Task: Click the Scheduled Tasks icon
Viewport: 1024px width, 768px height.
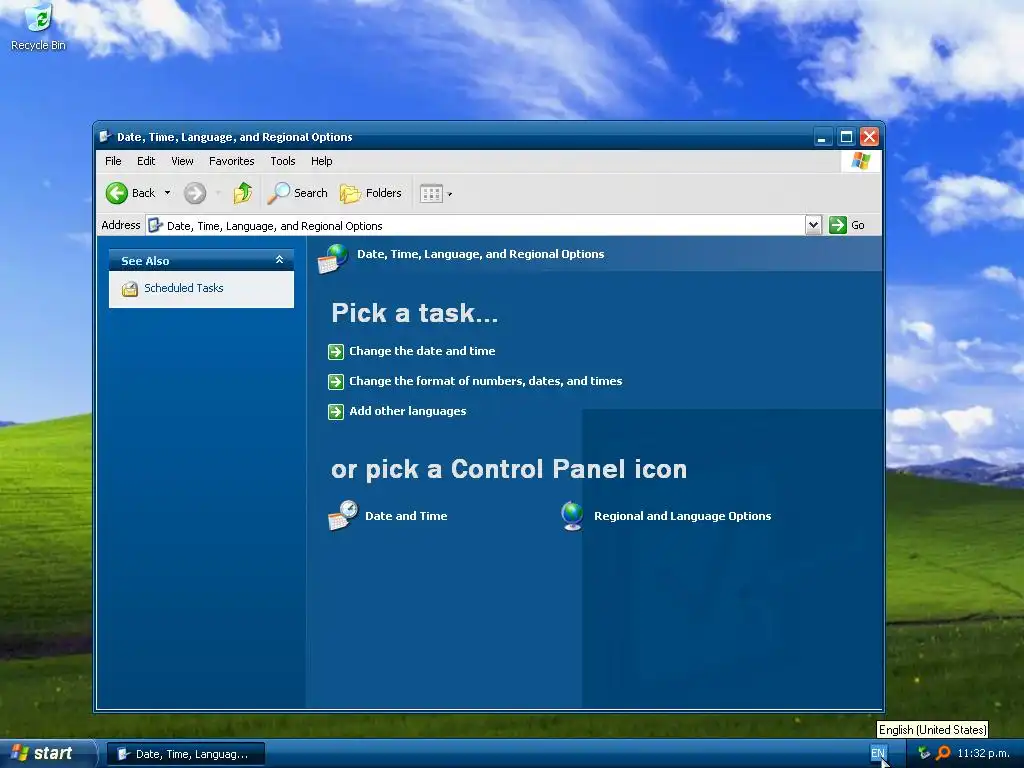Action: tap(130, 289)
